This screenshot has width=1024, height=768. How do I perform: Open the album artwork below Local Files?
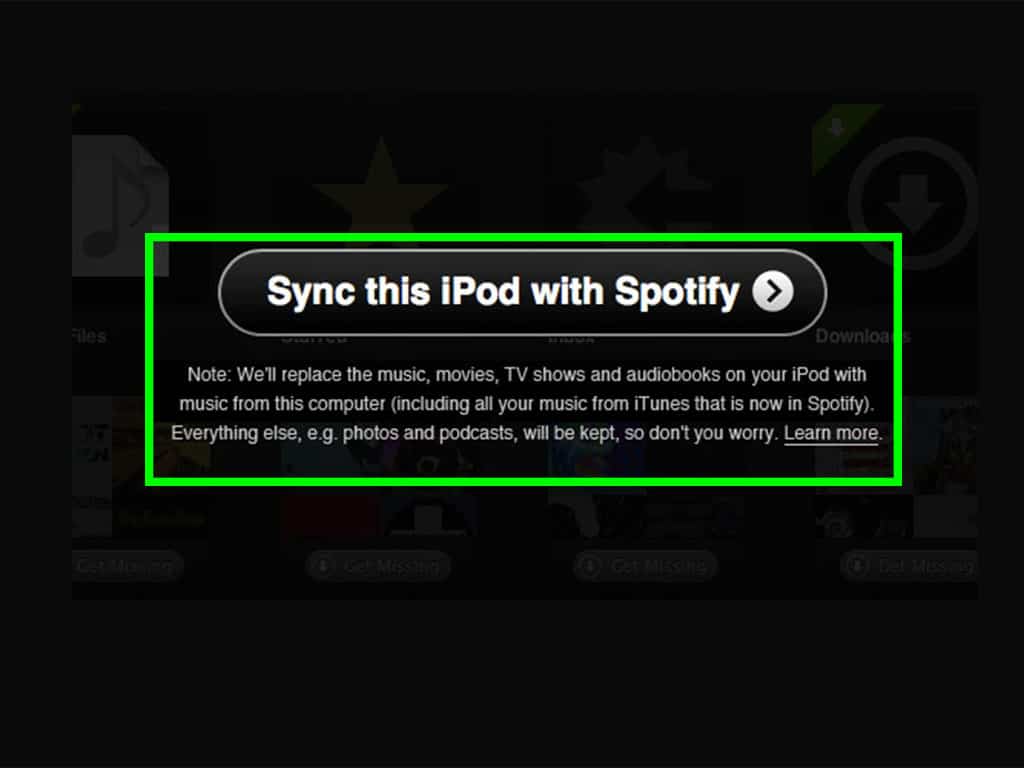coord(141,467)
